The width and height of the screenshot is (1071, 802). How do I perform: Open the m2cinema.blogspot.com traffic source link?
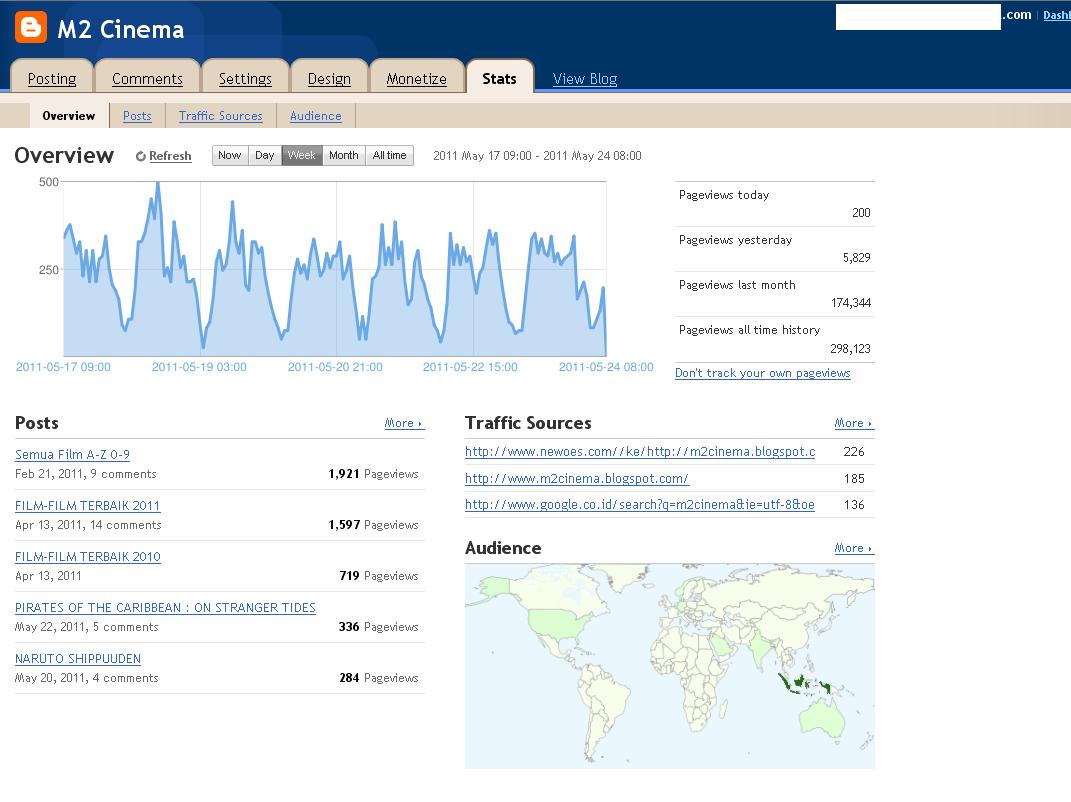point(576,479)
